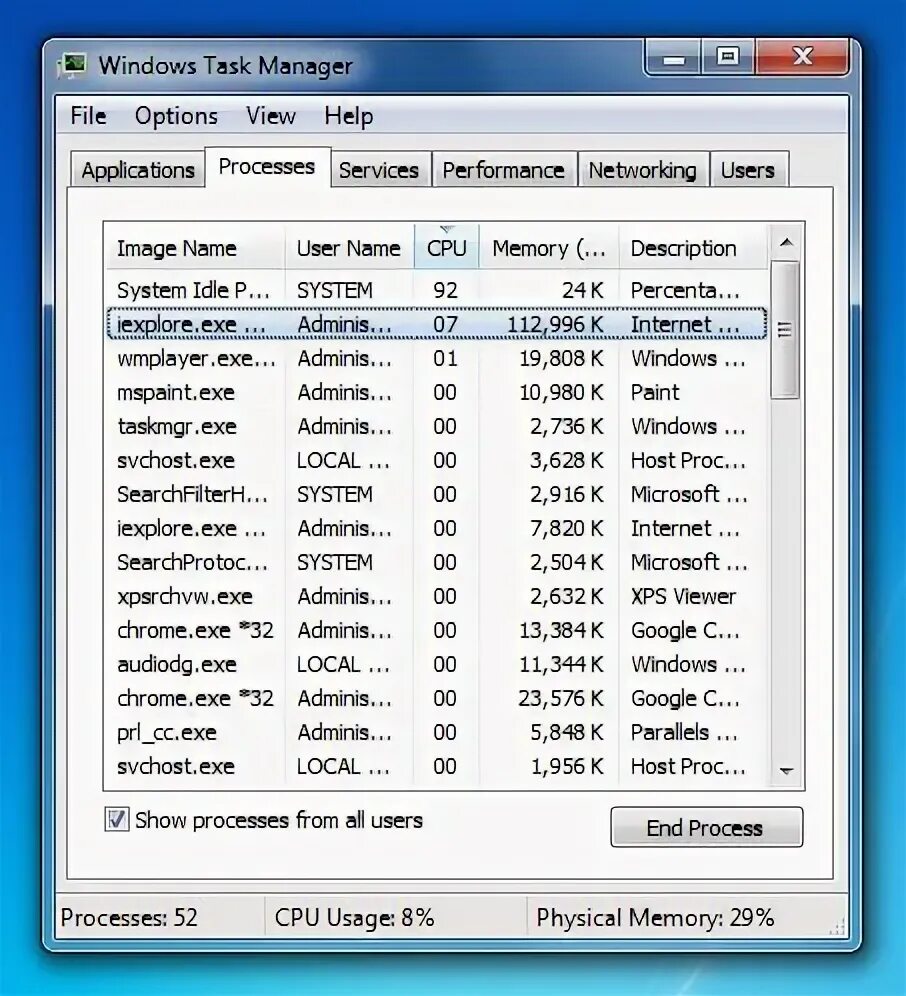The width and height of the screenshot is (906, 996).
Task: Select iexplore.exe using 7,820 K
Action: click(x=436, y=528)
